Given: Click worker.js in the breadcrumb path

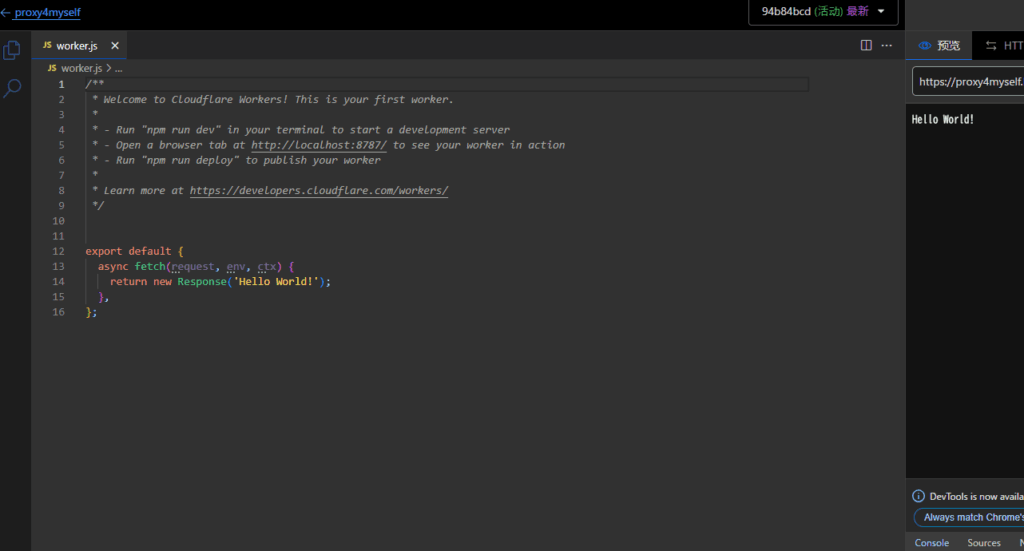Looking at the screenshot, I should coord(81,68).
